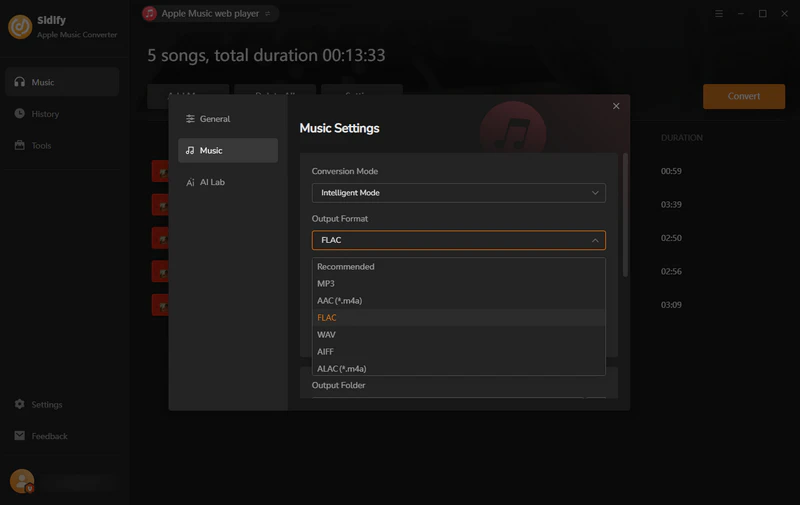Screen dimensions: 800x505
Task: Click the headphones Music icon in sidebar
Action: click(19, 82)
